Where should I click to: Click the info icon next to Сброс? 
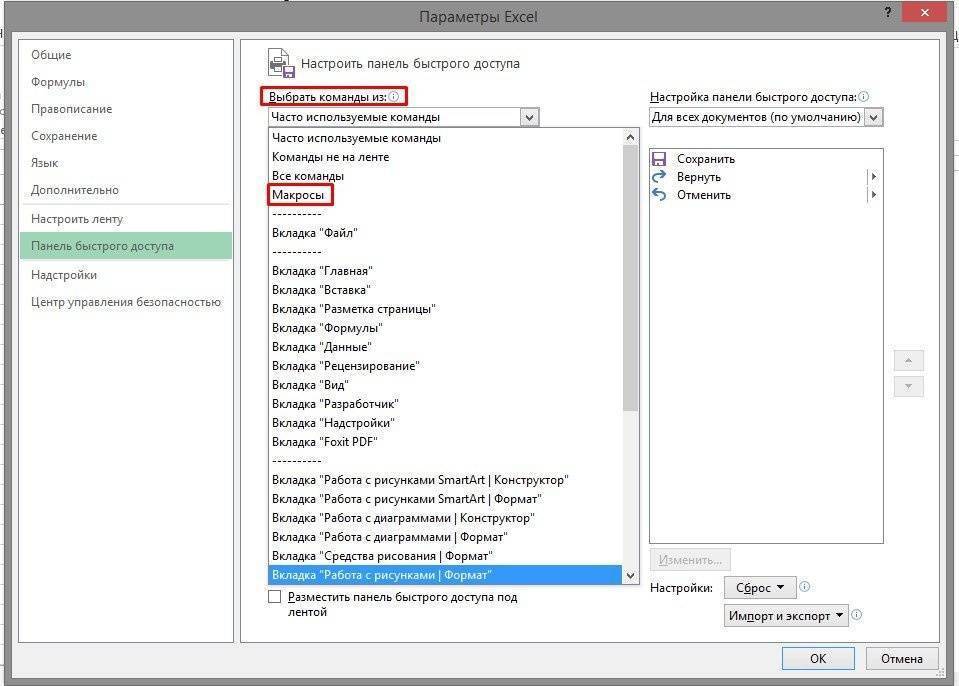tap(805, 588)
